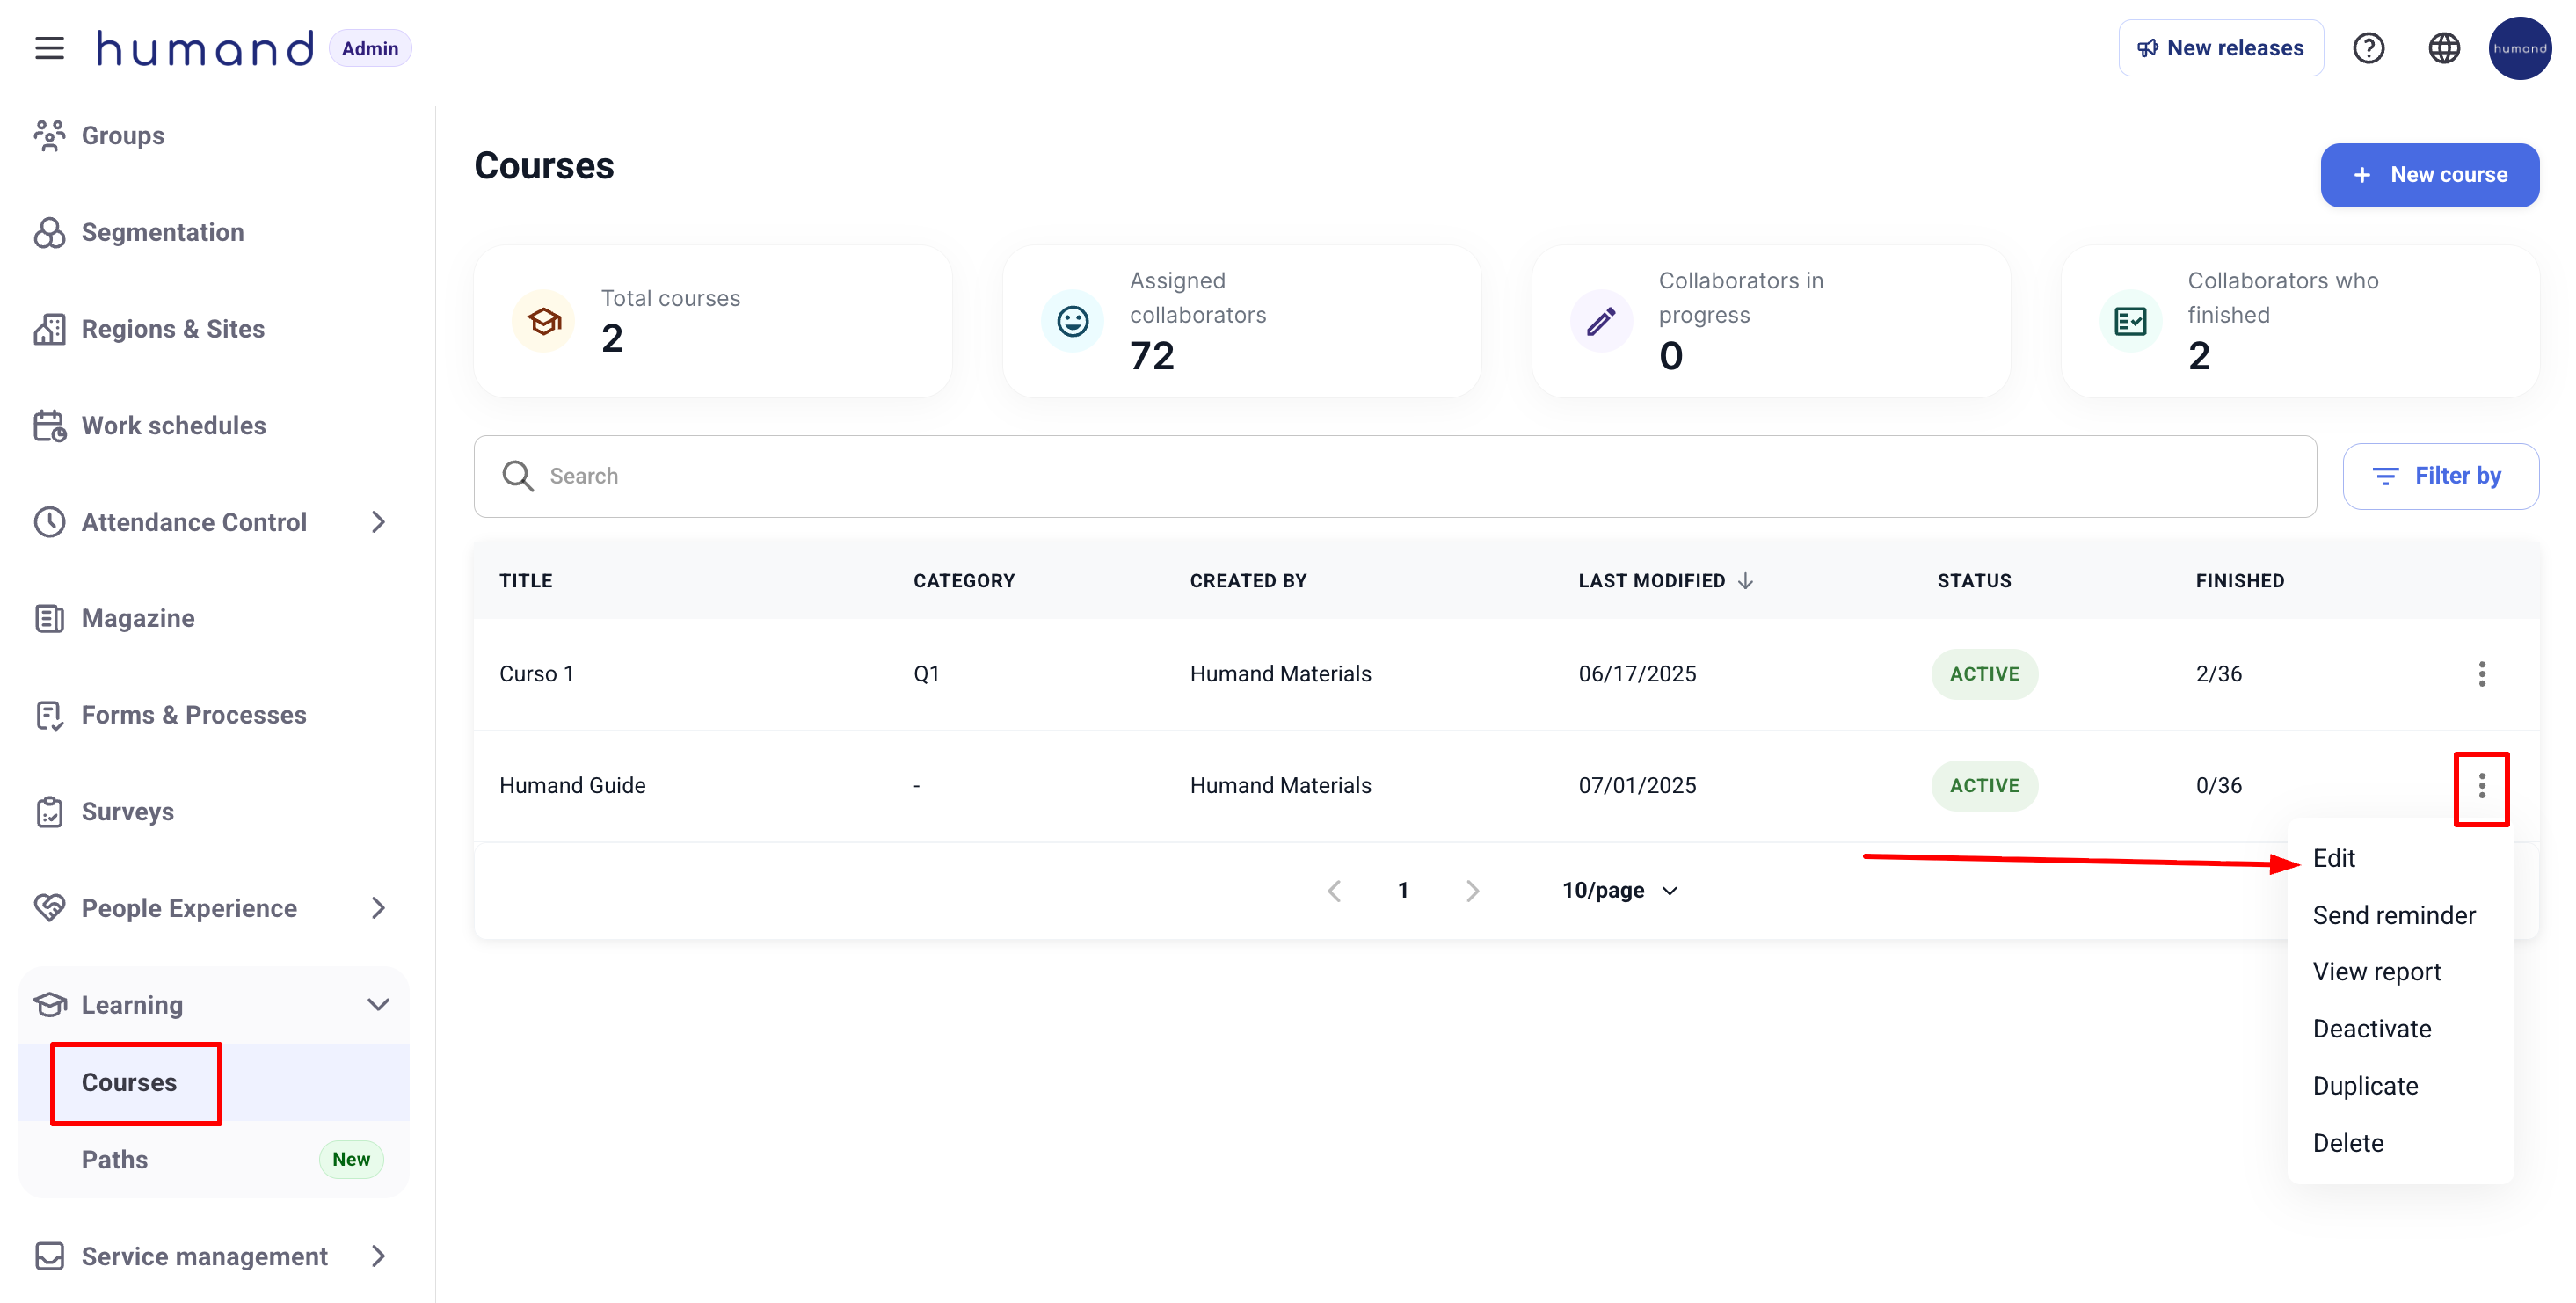Click the Humand Guide three-dot menu
Screen dimensions: 2576x1303
2481,786
